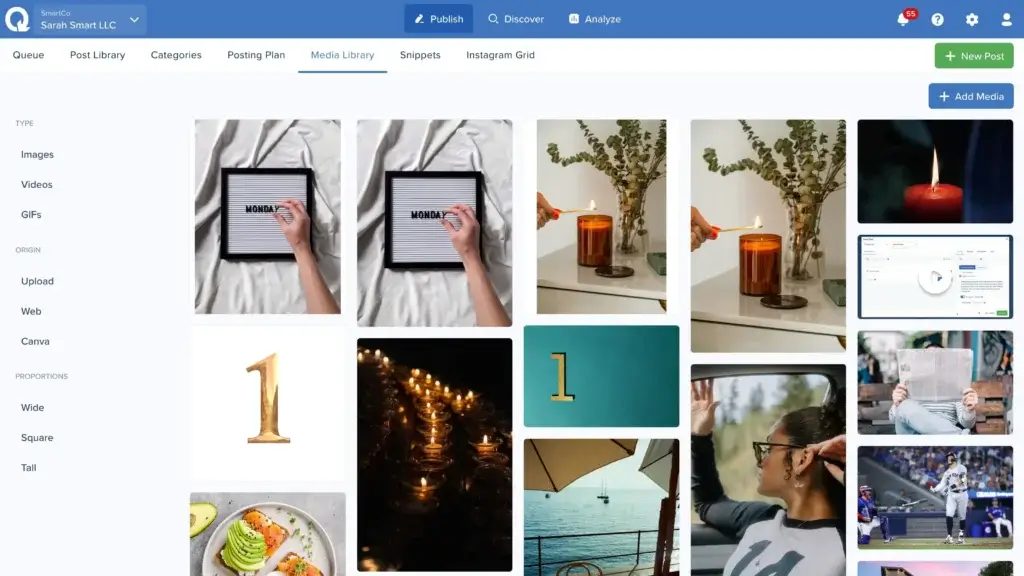Go to the Analyze section
Image resolution: width=1024 pixels, height=576 pixels.
[x=594, y=19]
